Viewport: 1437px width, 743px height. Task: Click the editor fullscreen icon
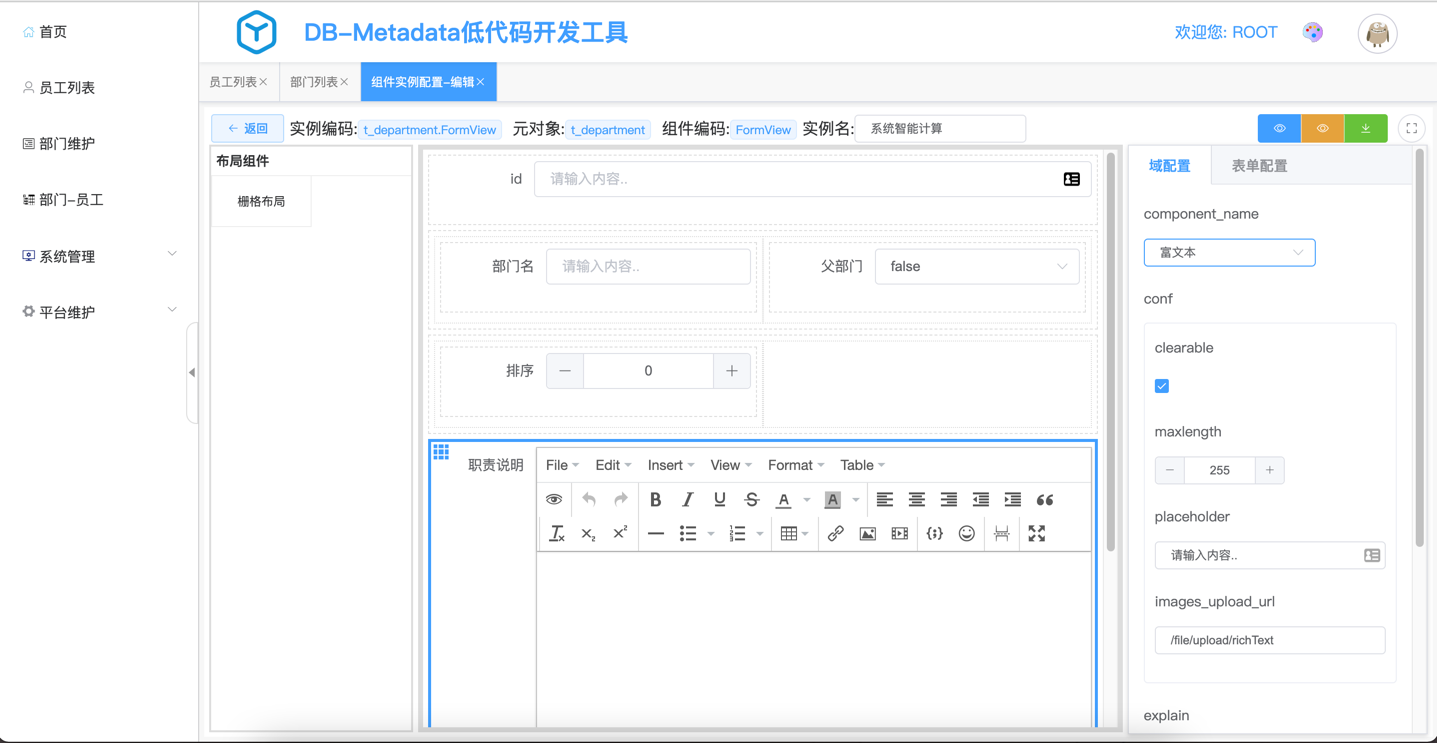click(x=1037, y=534)
